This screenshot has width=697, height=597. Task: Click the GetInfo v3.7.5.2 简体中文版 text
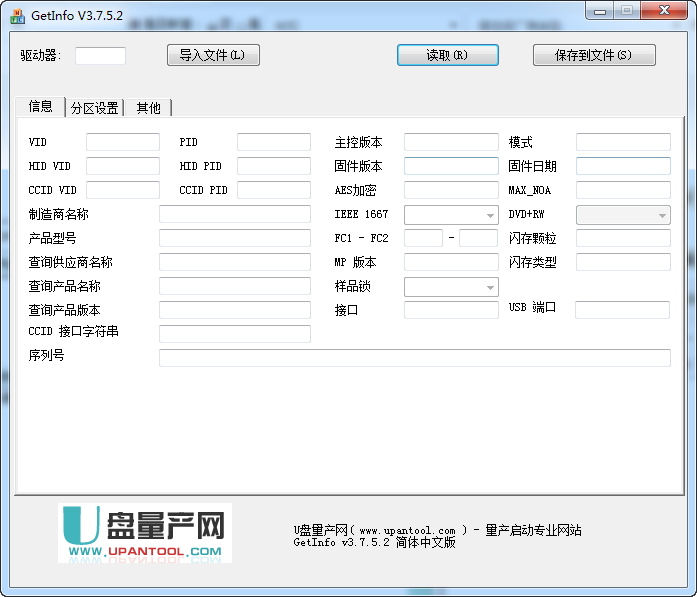coord(374,542)
